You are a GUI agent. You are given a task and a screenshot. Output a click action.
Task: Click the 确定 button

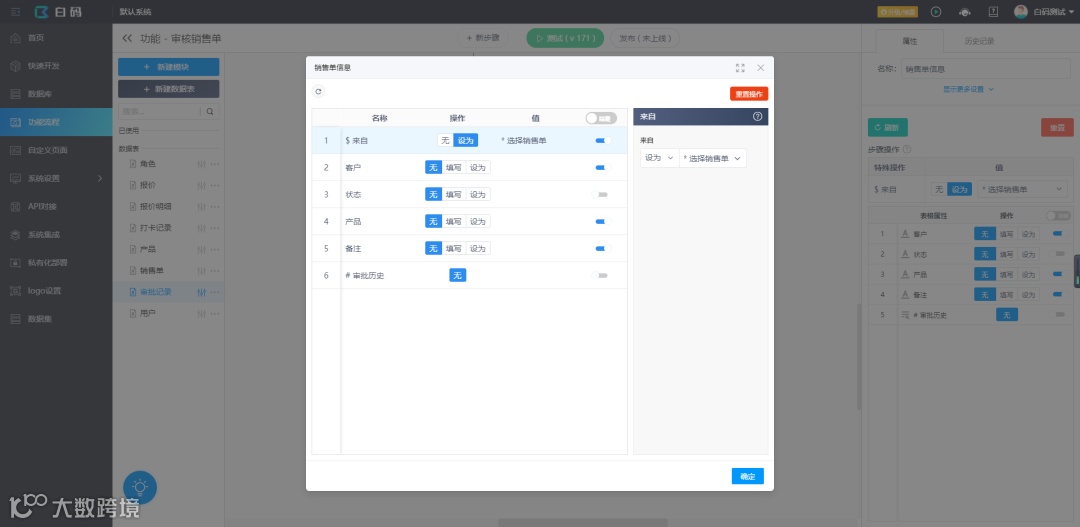[x=747, y=476]
